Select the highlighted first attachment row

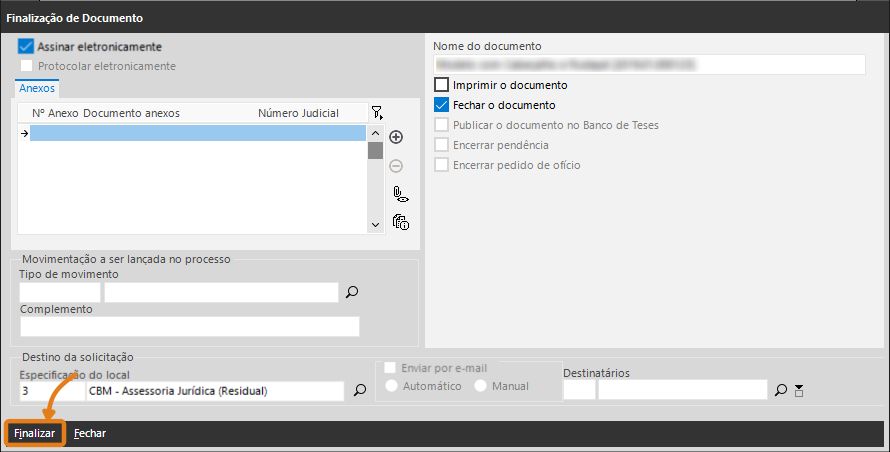click(x=198, y=133)
